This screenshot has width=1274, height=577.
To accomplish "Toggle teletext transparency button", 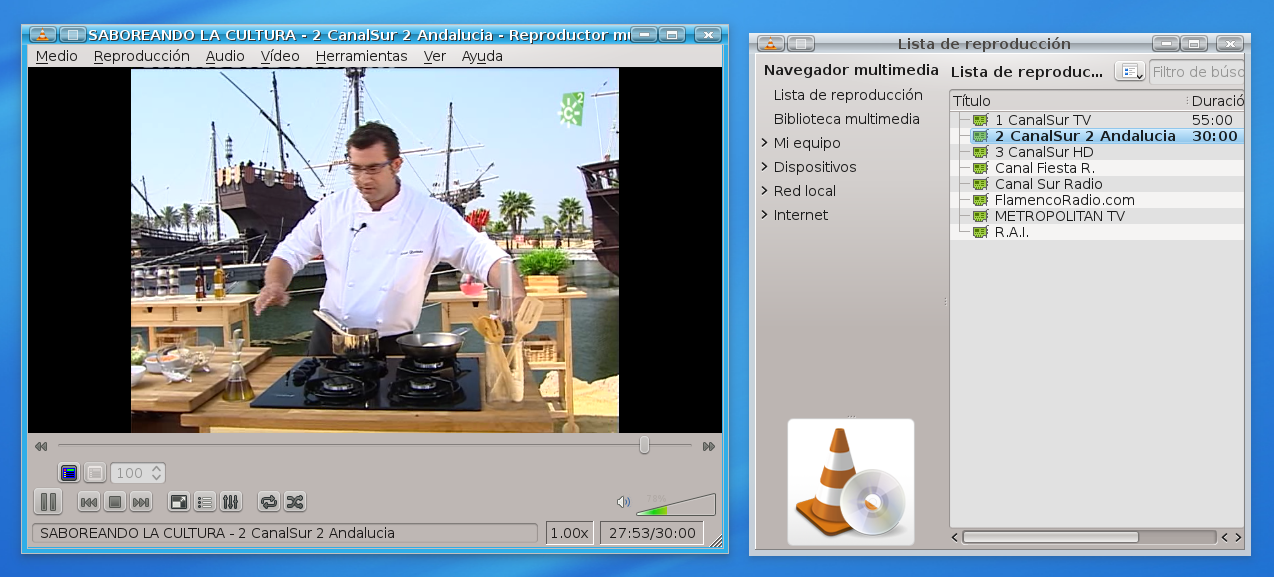I will (95, 472).
